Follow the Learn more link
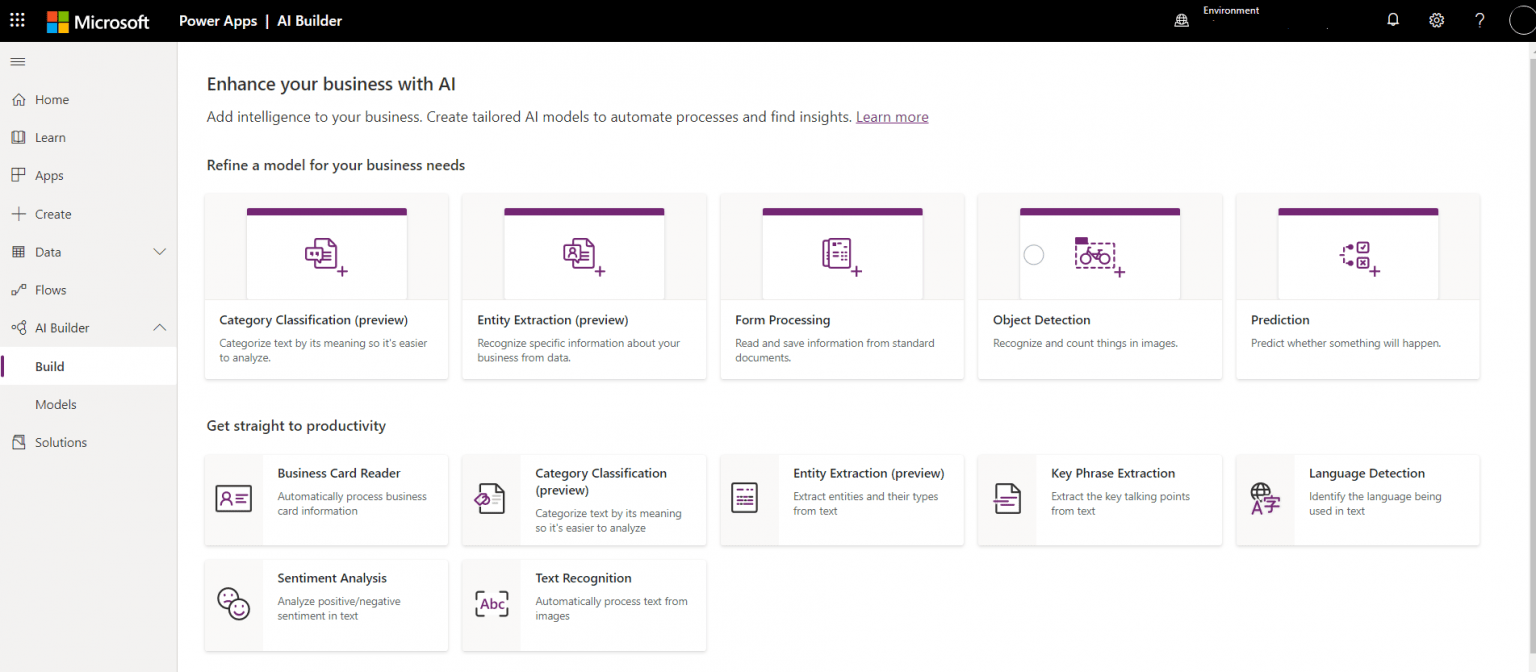This screenshot has width=1536, height=672. tap(892, 117)
